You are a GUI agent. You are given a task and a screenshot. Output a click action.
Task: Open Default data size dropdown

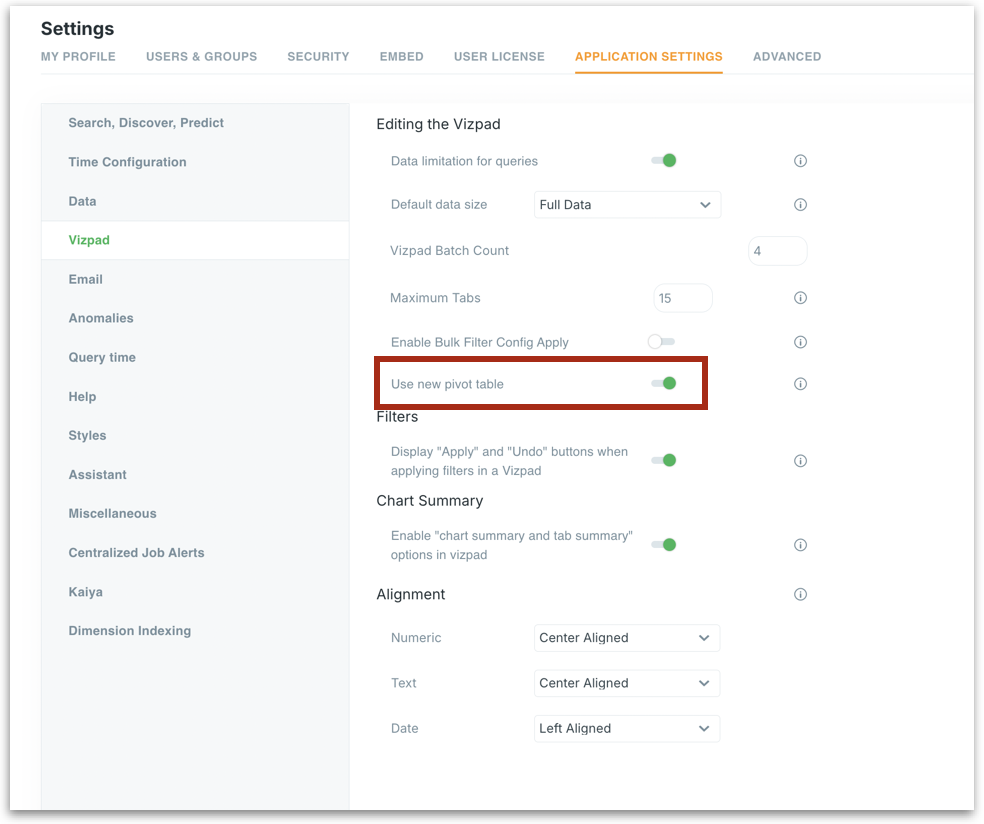(627, 205)
